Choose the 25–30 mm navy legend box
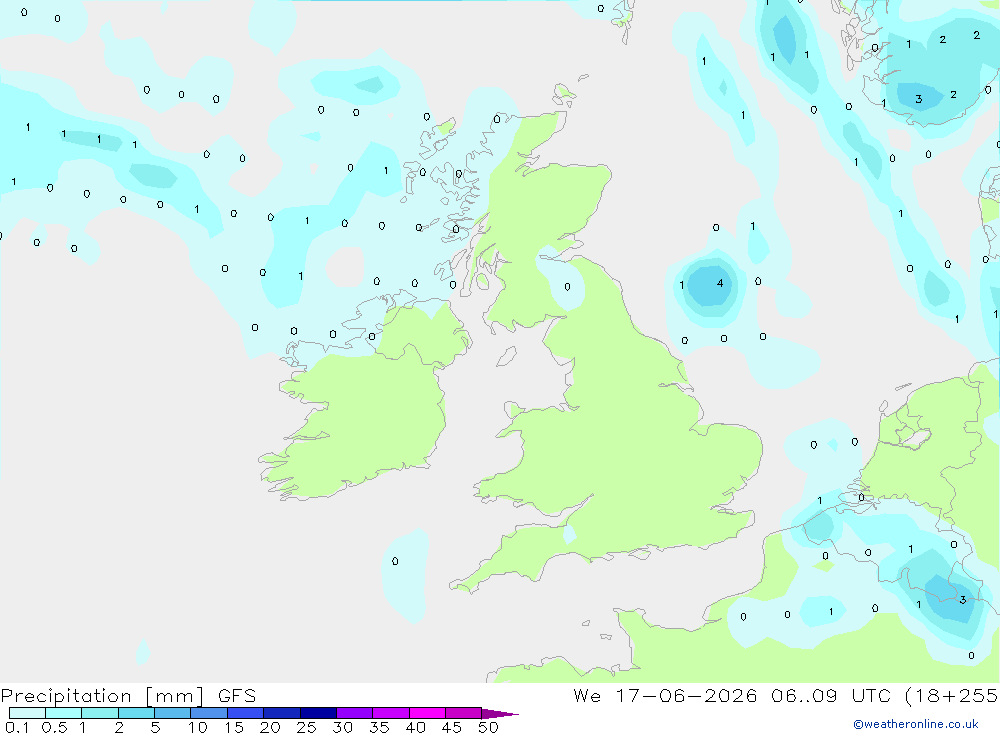Screen dimensions: 1000x733 [x=318, y=713]
